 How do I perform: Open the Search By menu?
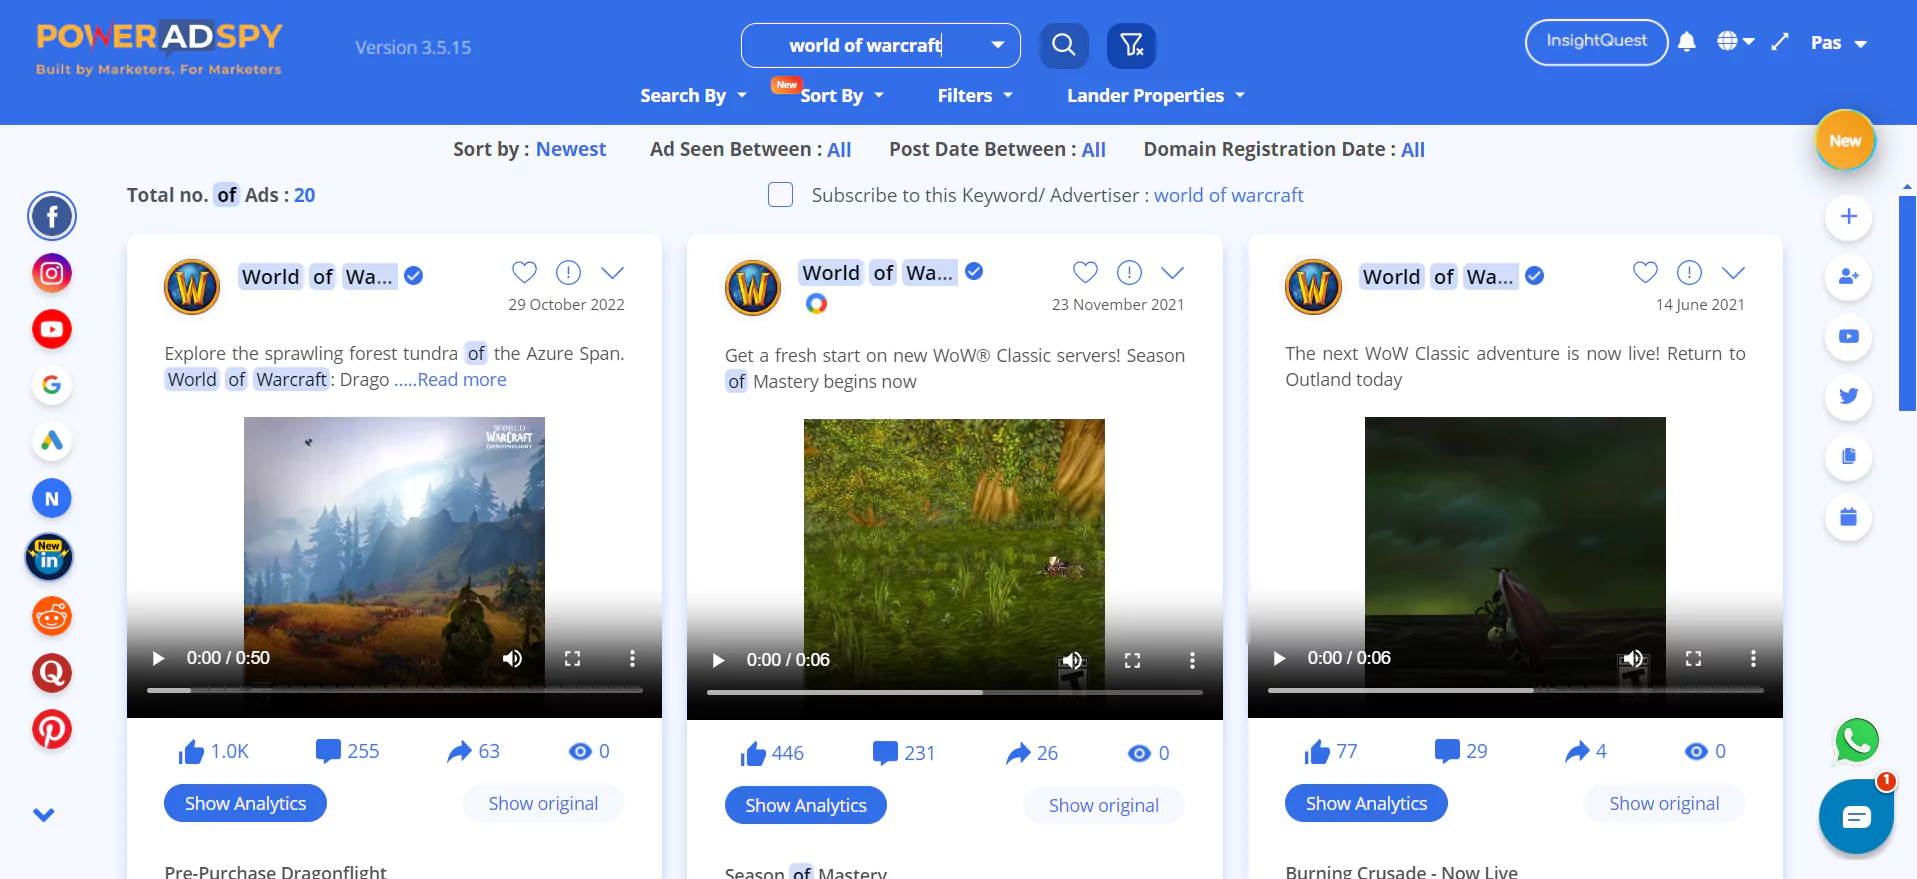(694, 95)
